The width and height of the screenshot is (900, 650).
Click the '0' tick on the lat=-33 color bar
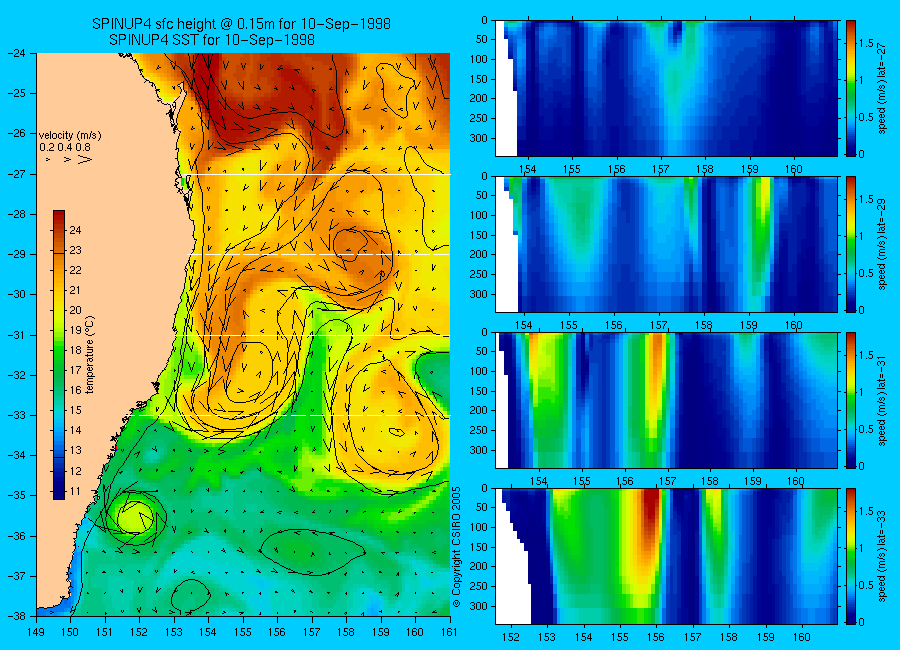[x=862, y=622]
